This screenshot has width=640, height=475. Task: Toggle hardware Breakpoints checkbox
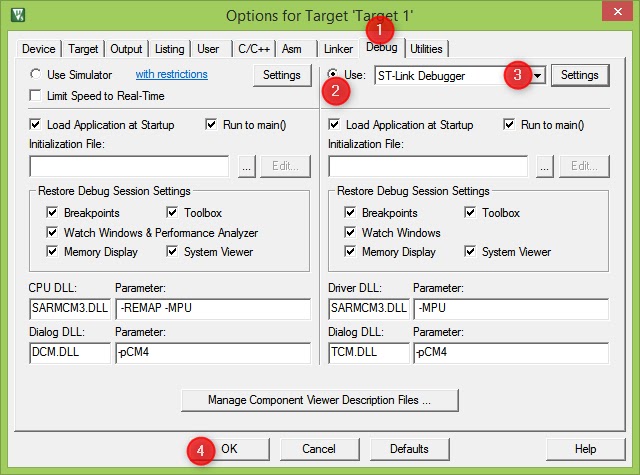(350, 212)
